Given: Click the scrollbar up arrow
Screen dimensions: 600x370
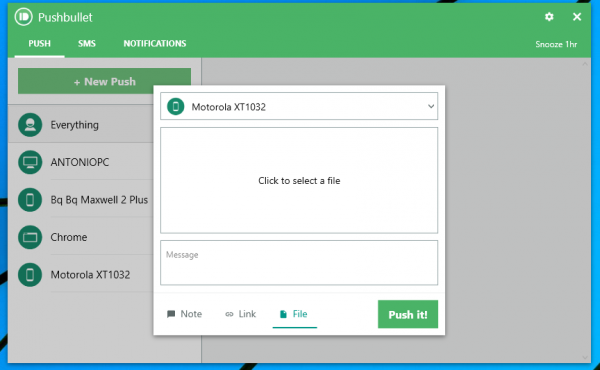Looking at the screenshot, I should click(x=585, y=64).
